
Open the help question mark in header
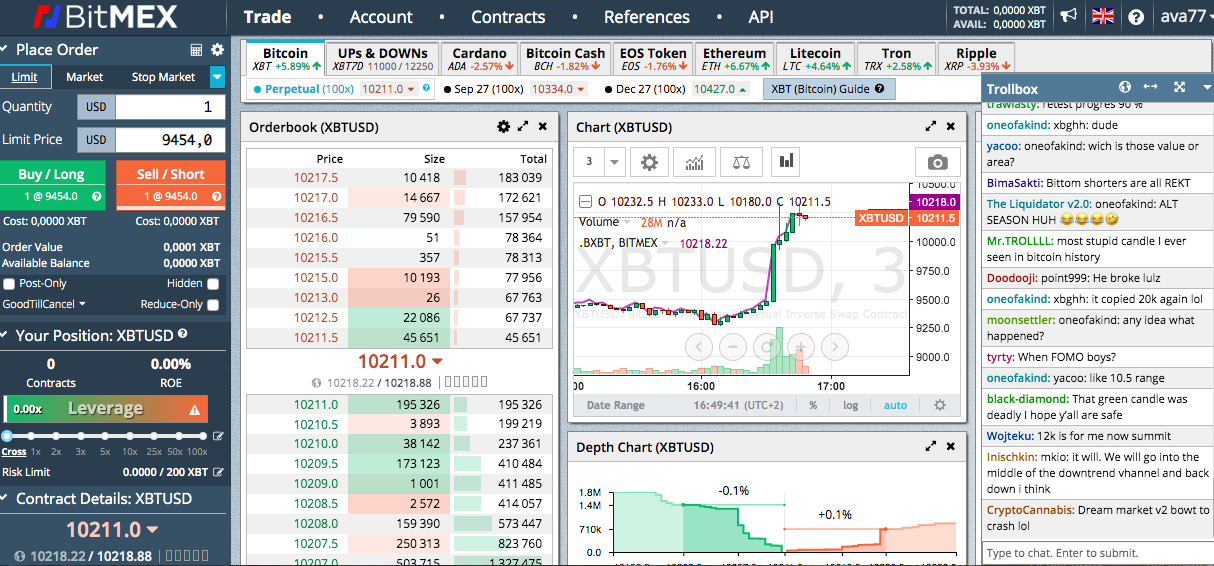[x=1136, y=17]
